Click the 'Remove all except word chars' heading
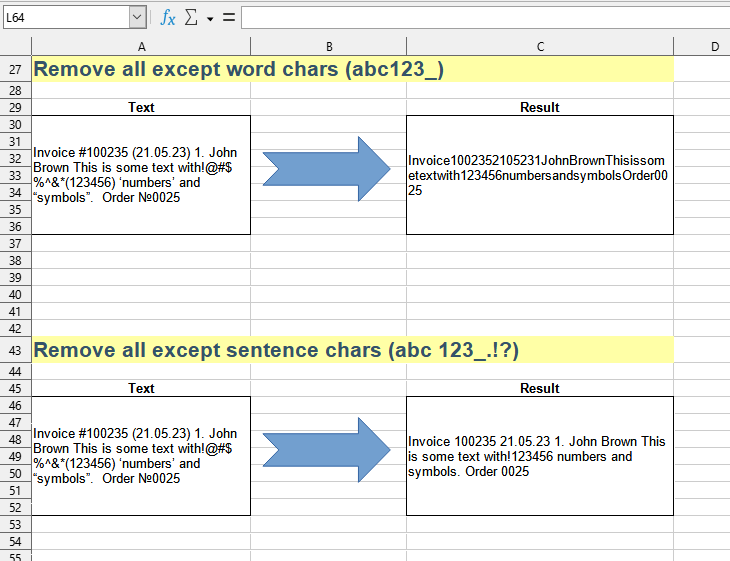The height and width of the screenshot is (561, 730). (x=238, y=70)
